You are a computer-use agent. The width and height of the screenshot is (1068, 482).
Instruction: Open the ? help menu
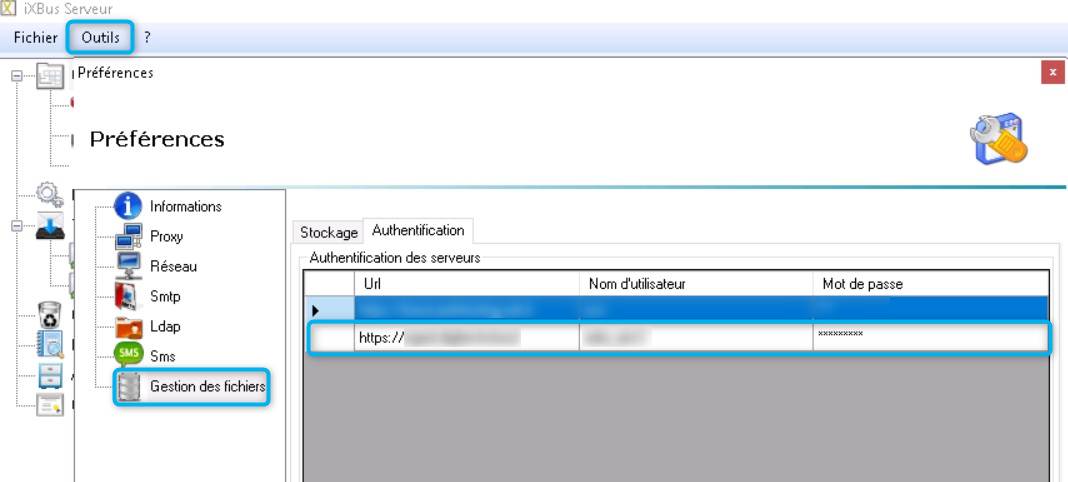tap(147, 37)
